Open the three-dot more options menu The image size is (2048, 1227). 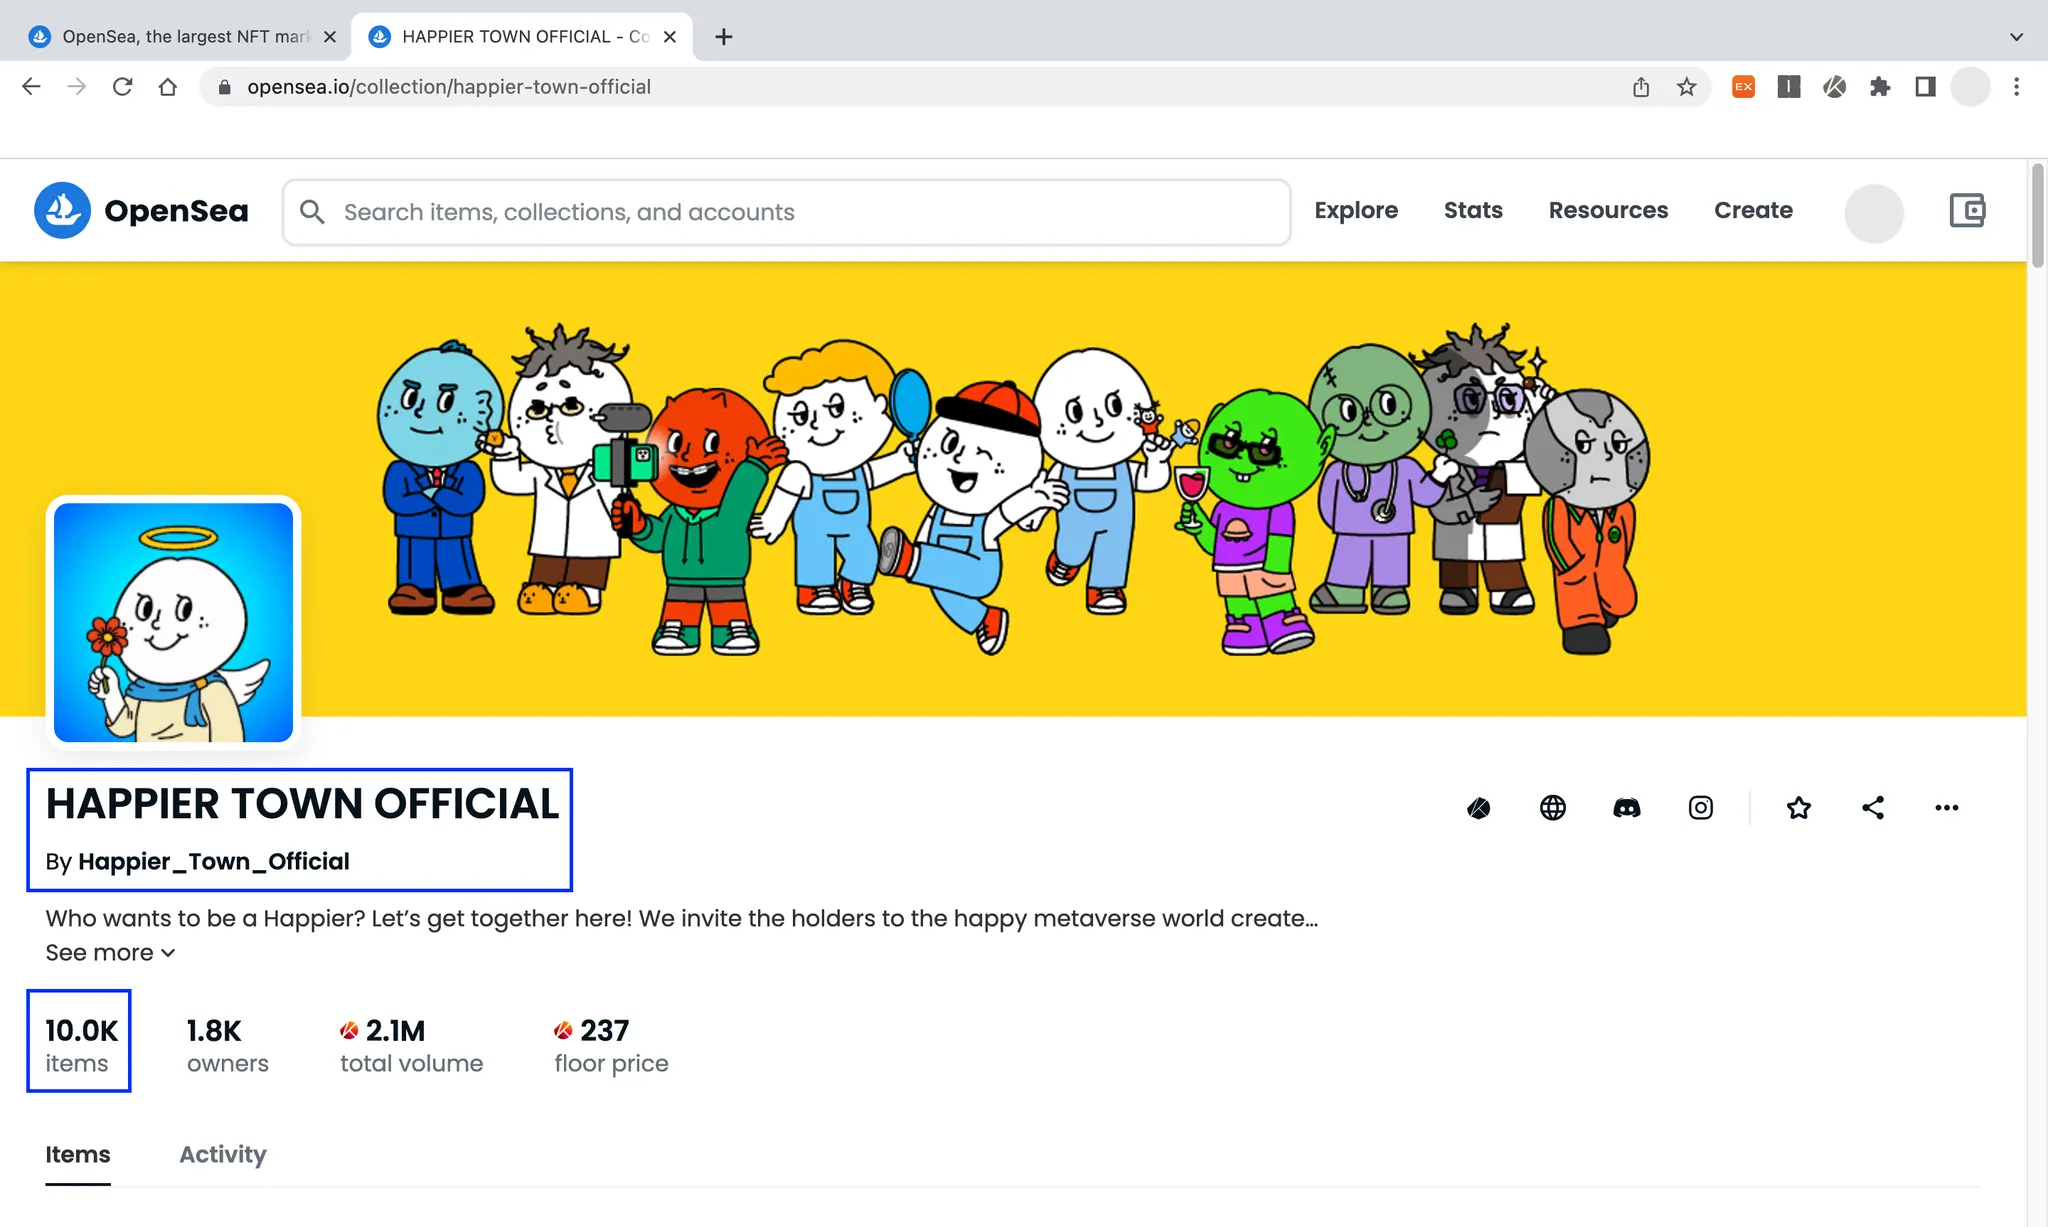coord(1946,807)
